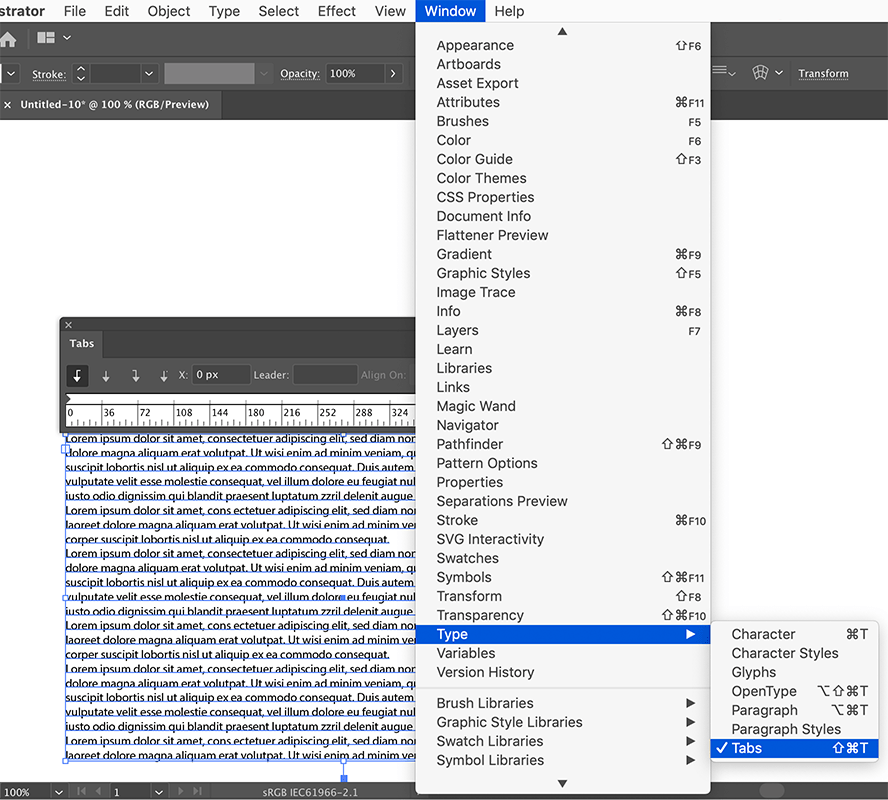The image size is (888, 800).
Task: Select the Center-Justified tab stop icon
Action: (106, 376)
